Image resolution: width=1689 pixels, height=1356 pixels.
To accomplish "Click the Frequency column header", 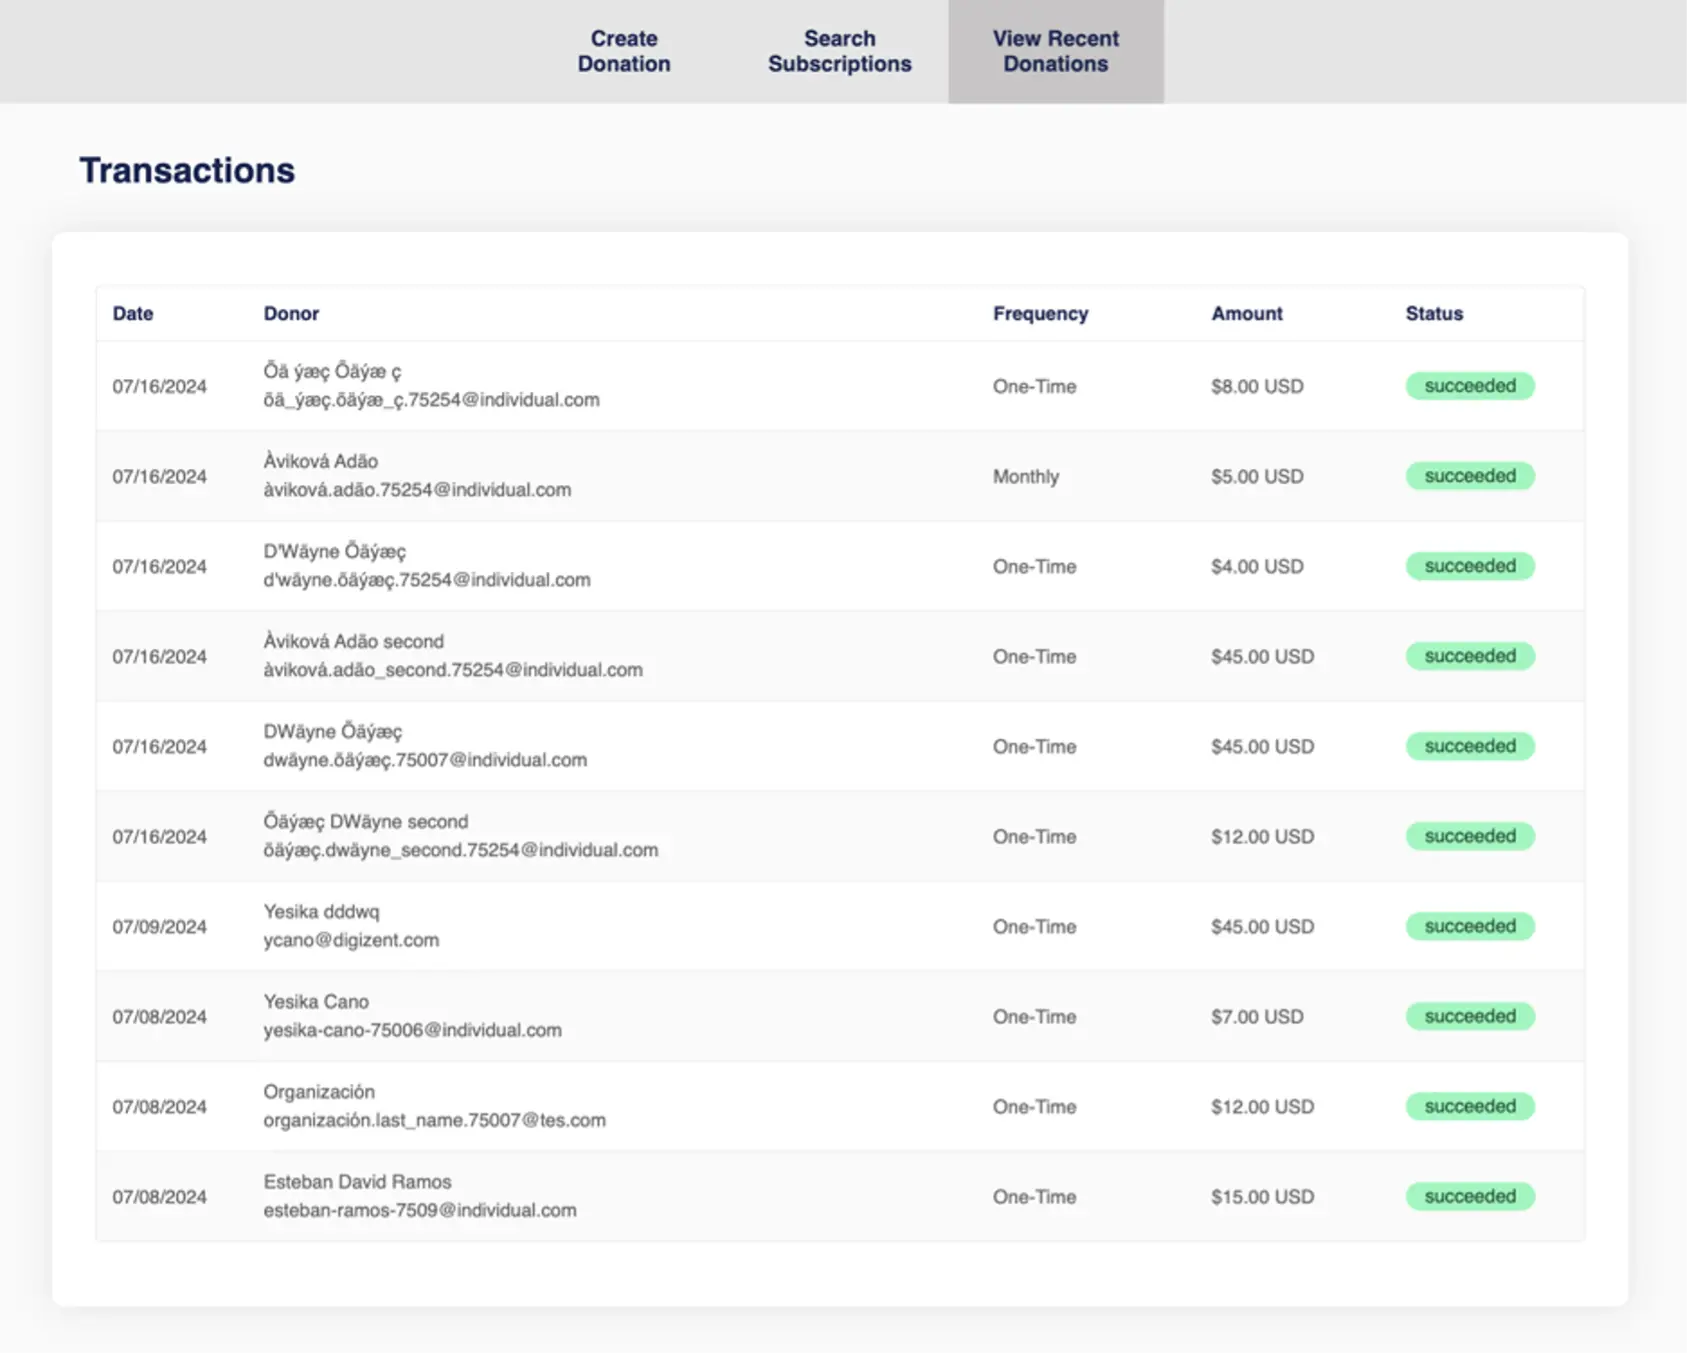I will [1040, 313].
